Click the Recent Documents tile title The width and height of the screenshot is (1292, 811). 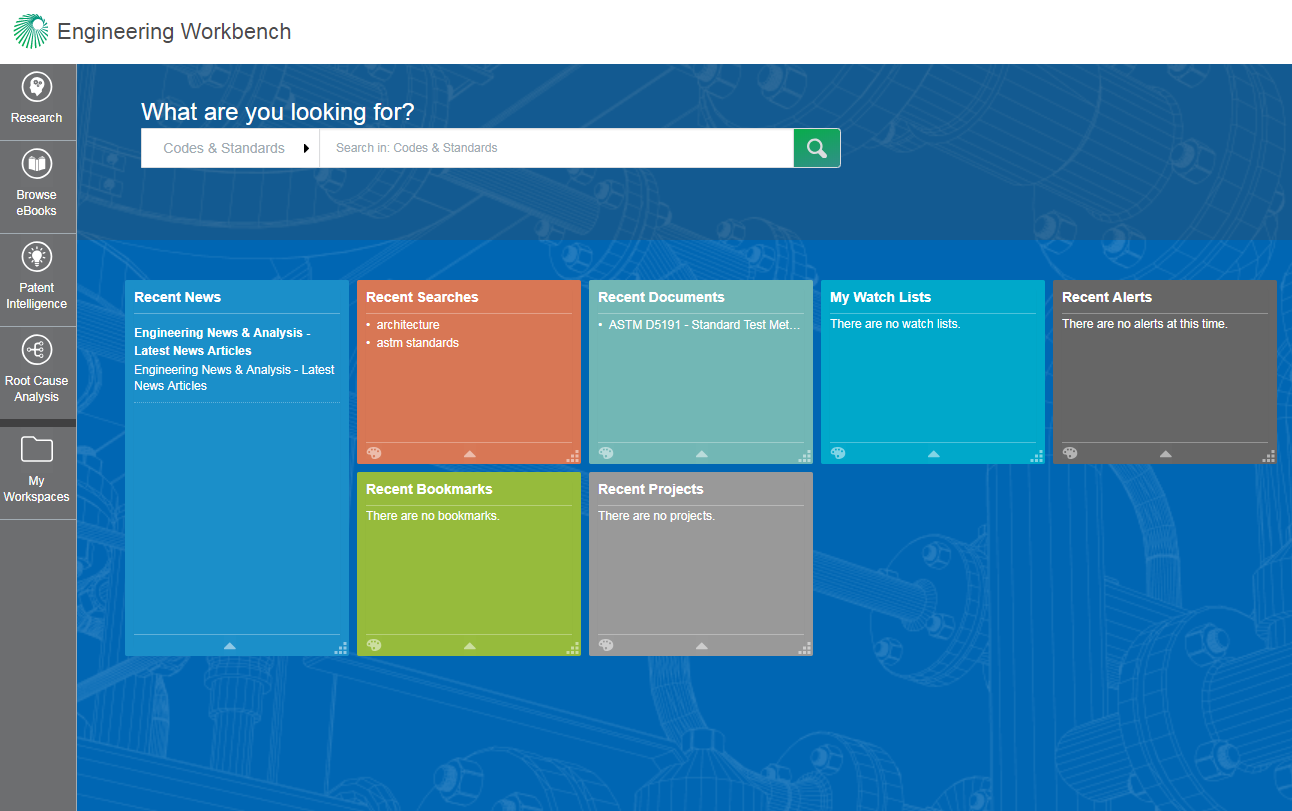tap(661, 297)
